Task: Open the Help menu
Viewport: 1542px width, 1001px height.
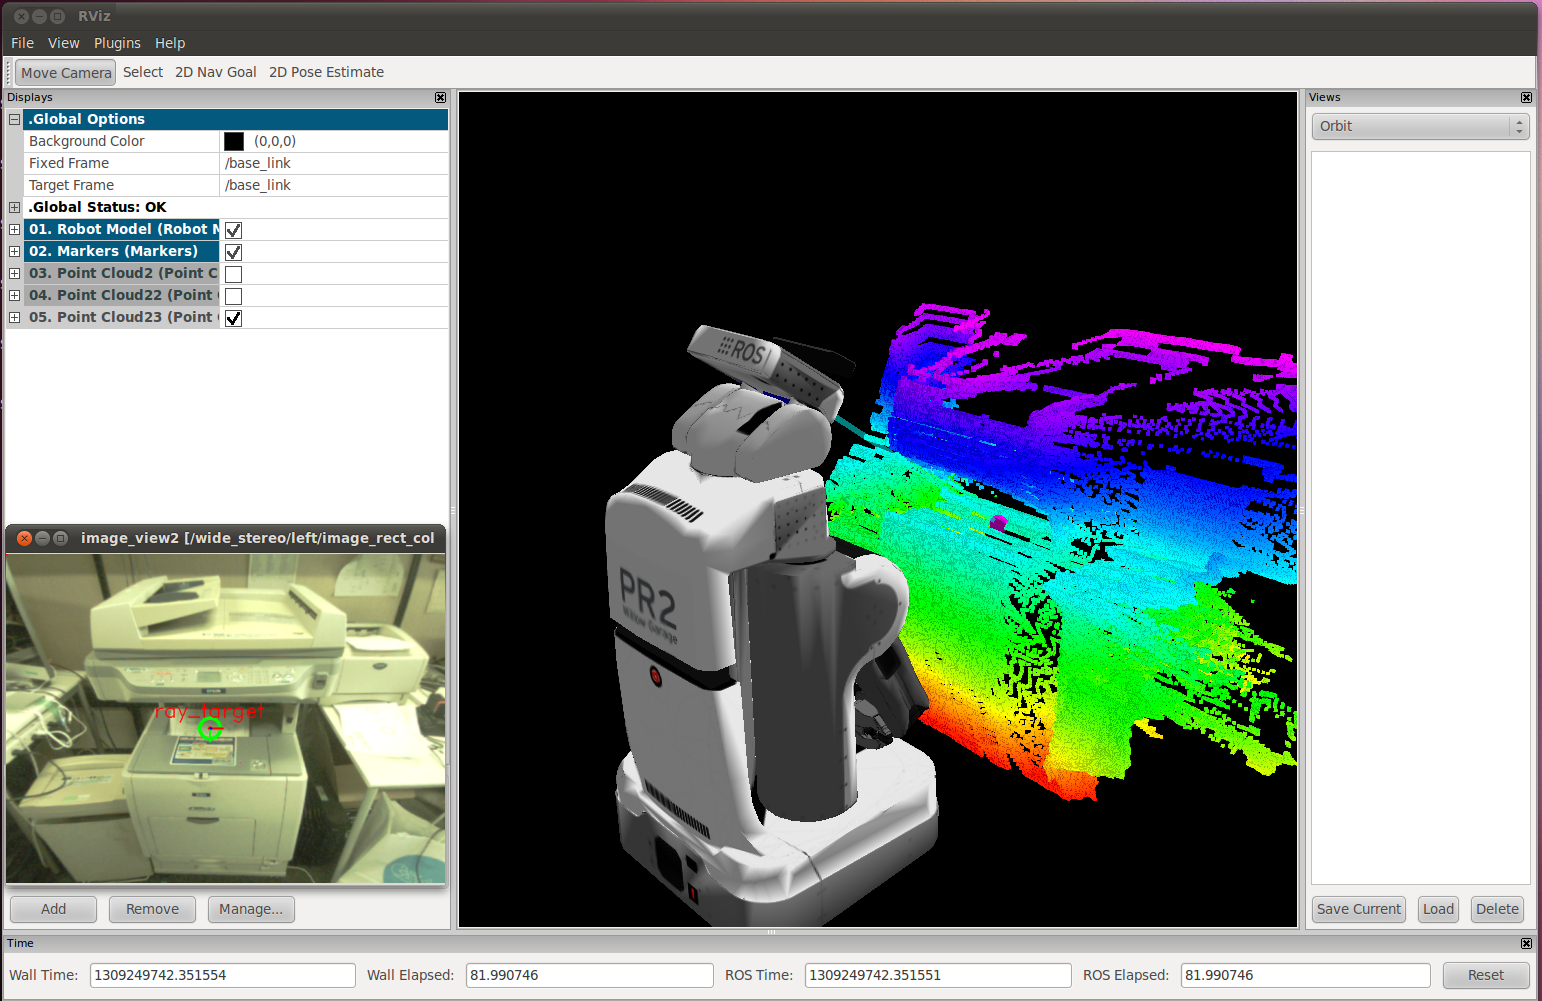Action: click(x=170, y=43)
